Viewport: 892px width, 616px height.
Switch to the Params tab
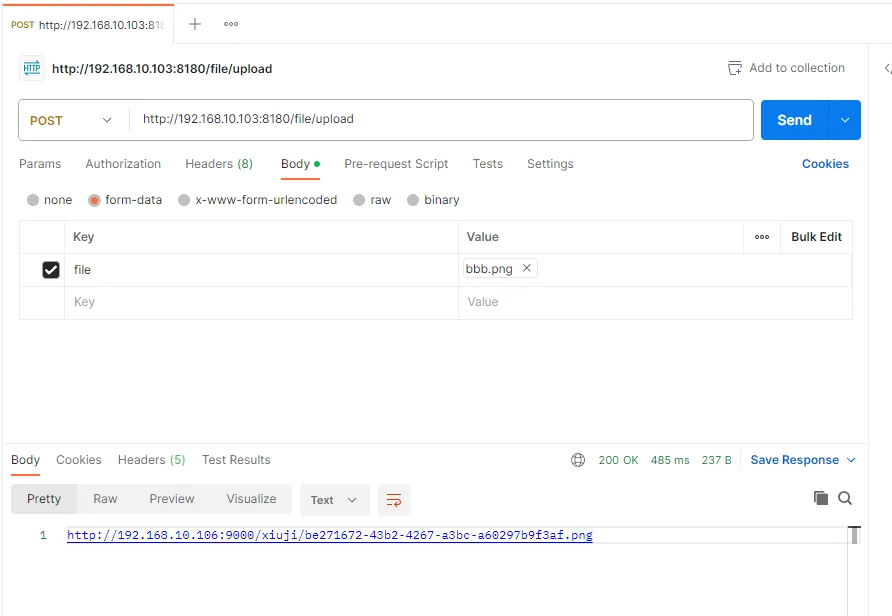(x=40, y=164)
